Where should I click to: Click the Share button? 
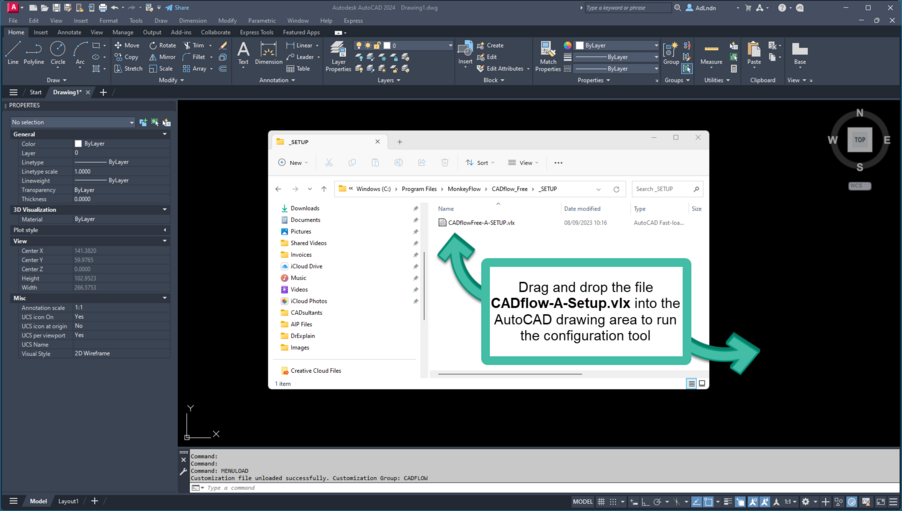(177, 7)
